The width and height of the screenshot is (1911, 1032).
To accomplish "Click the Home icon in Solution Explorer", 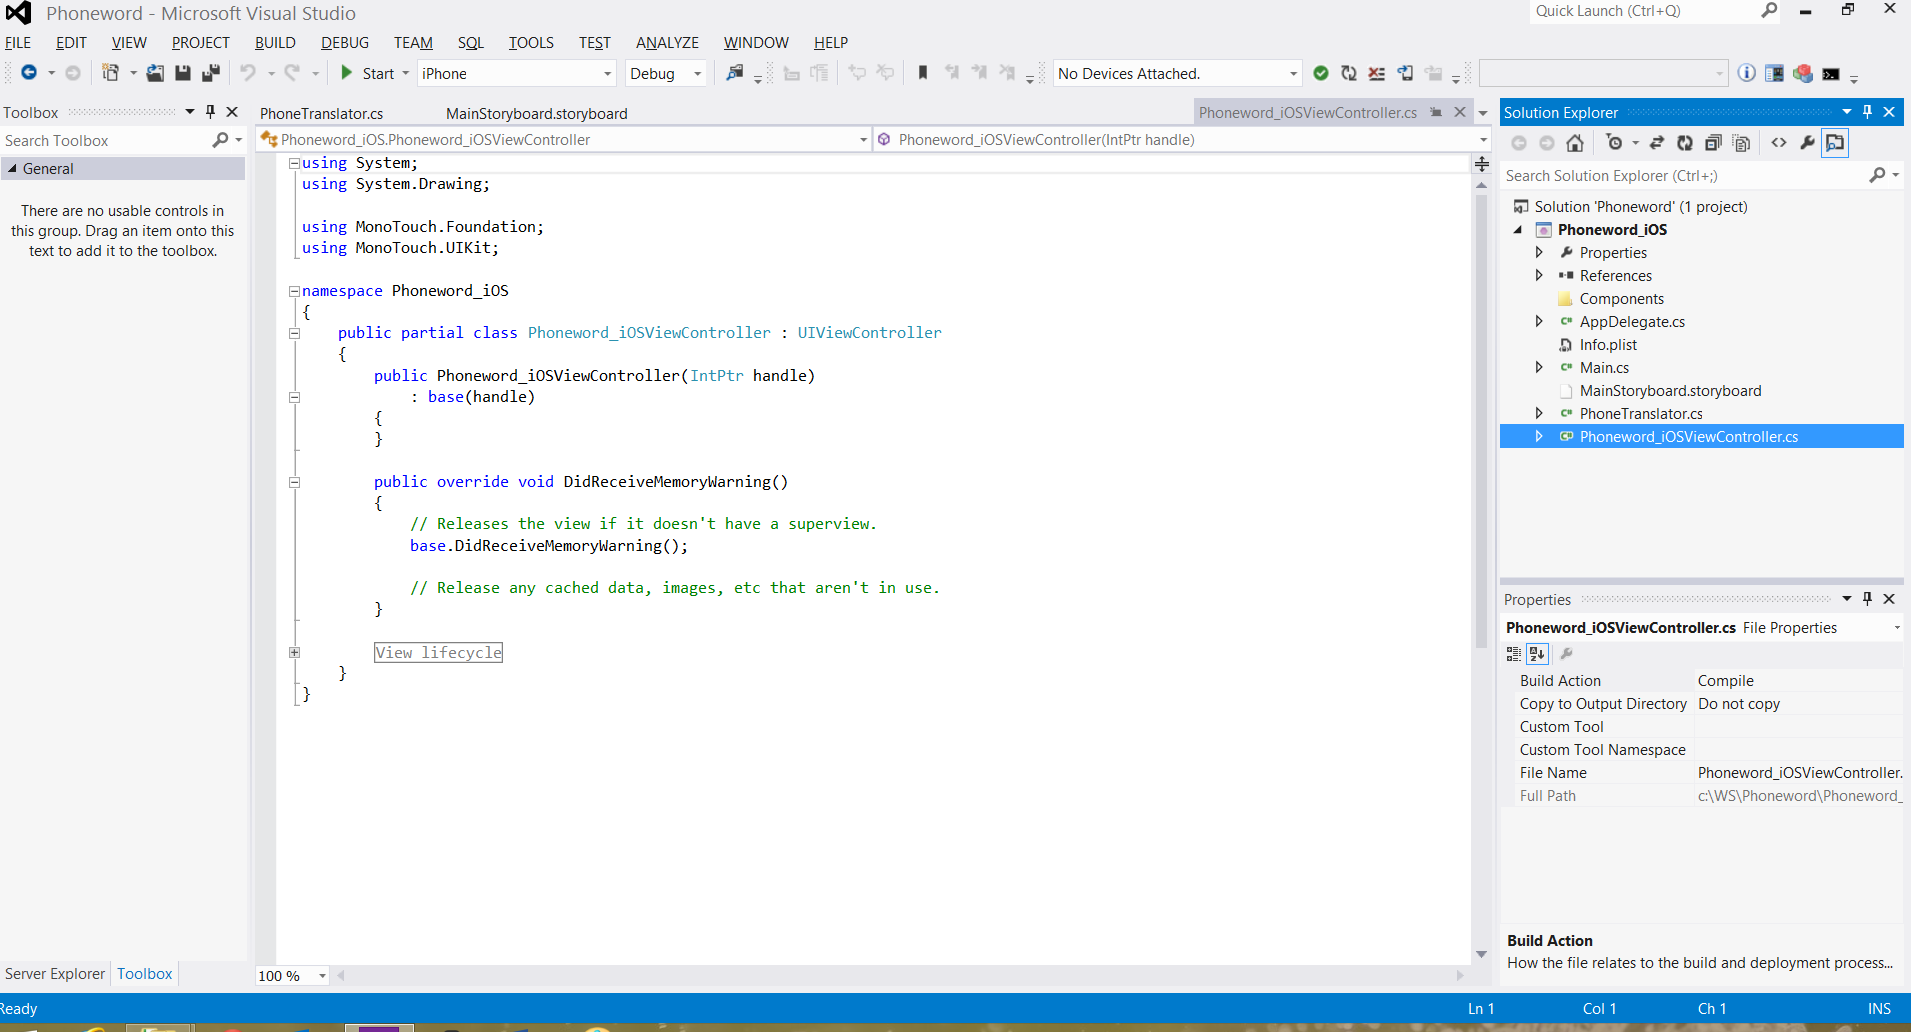I will click(1575, 143).
